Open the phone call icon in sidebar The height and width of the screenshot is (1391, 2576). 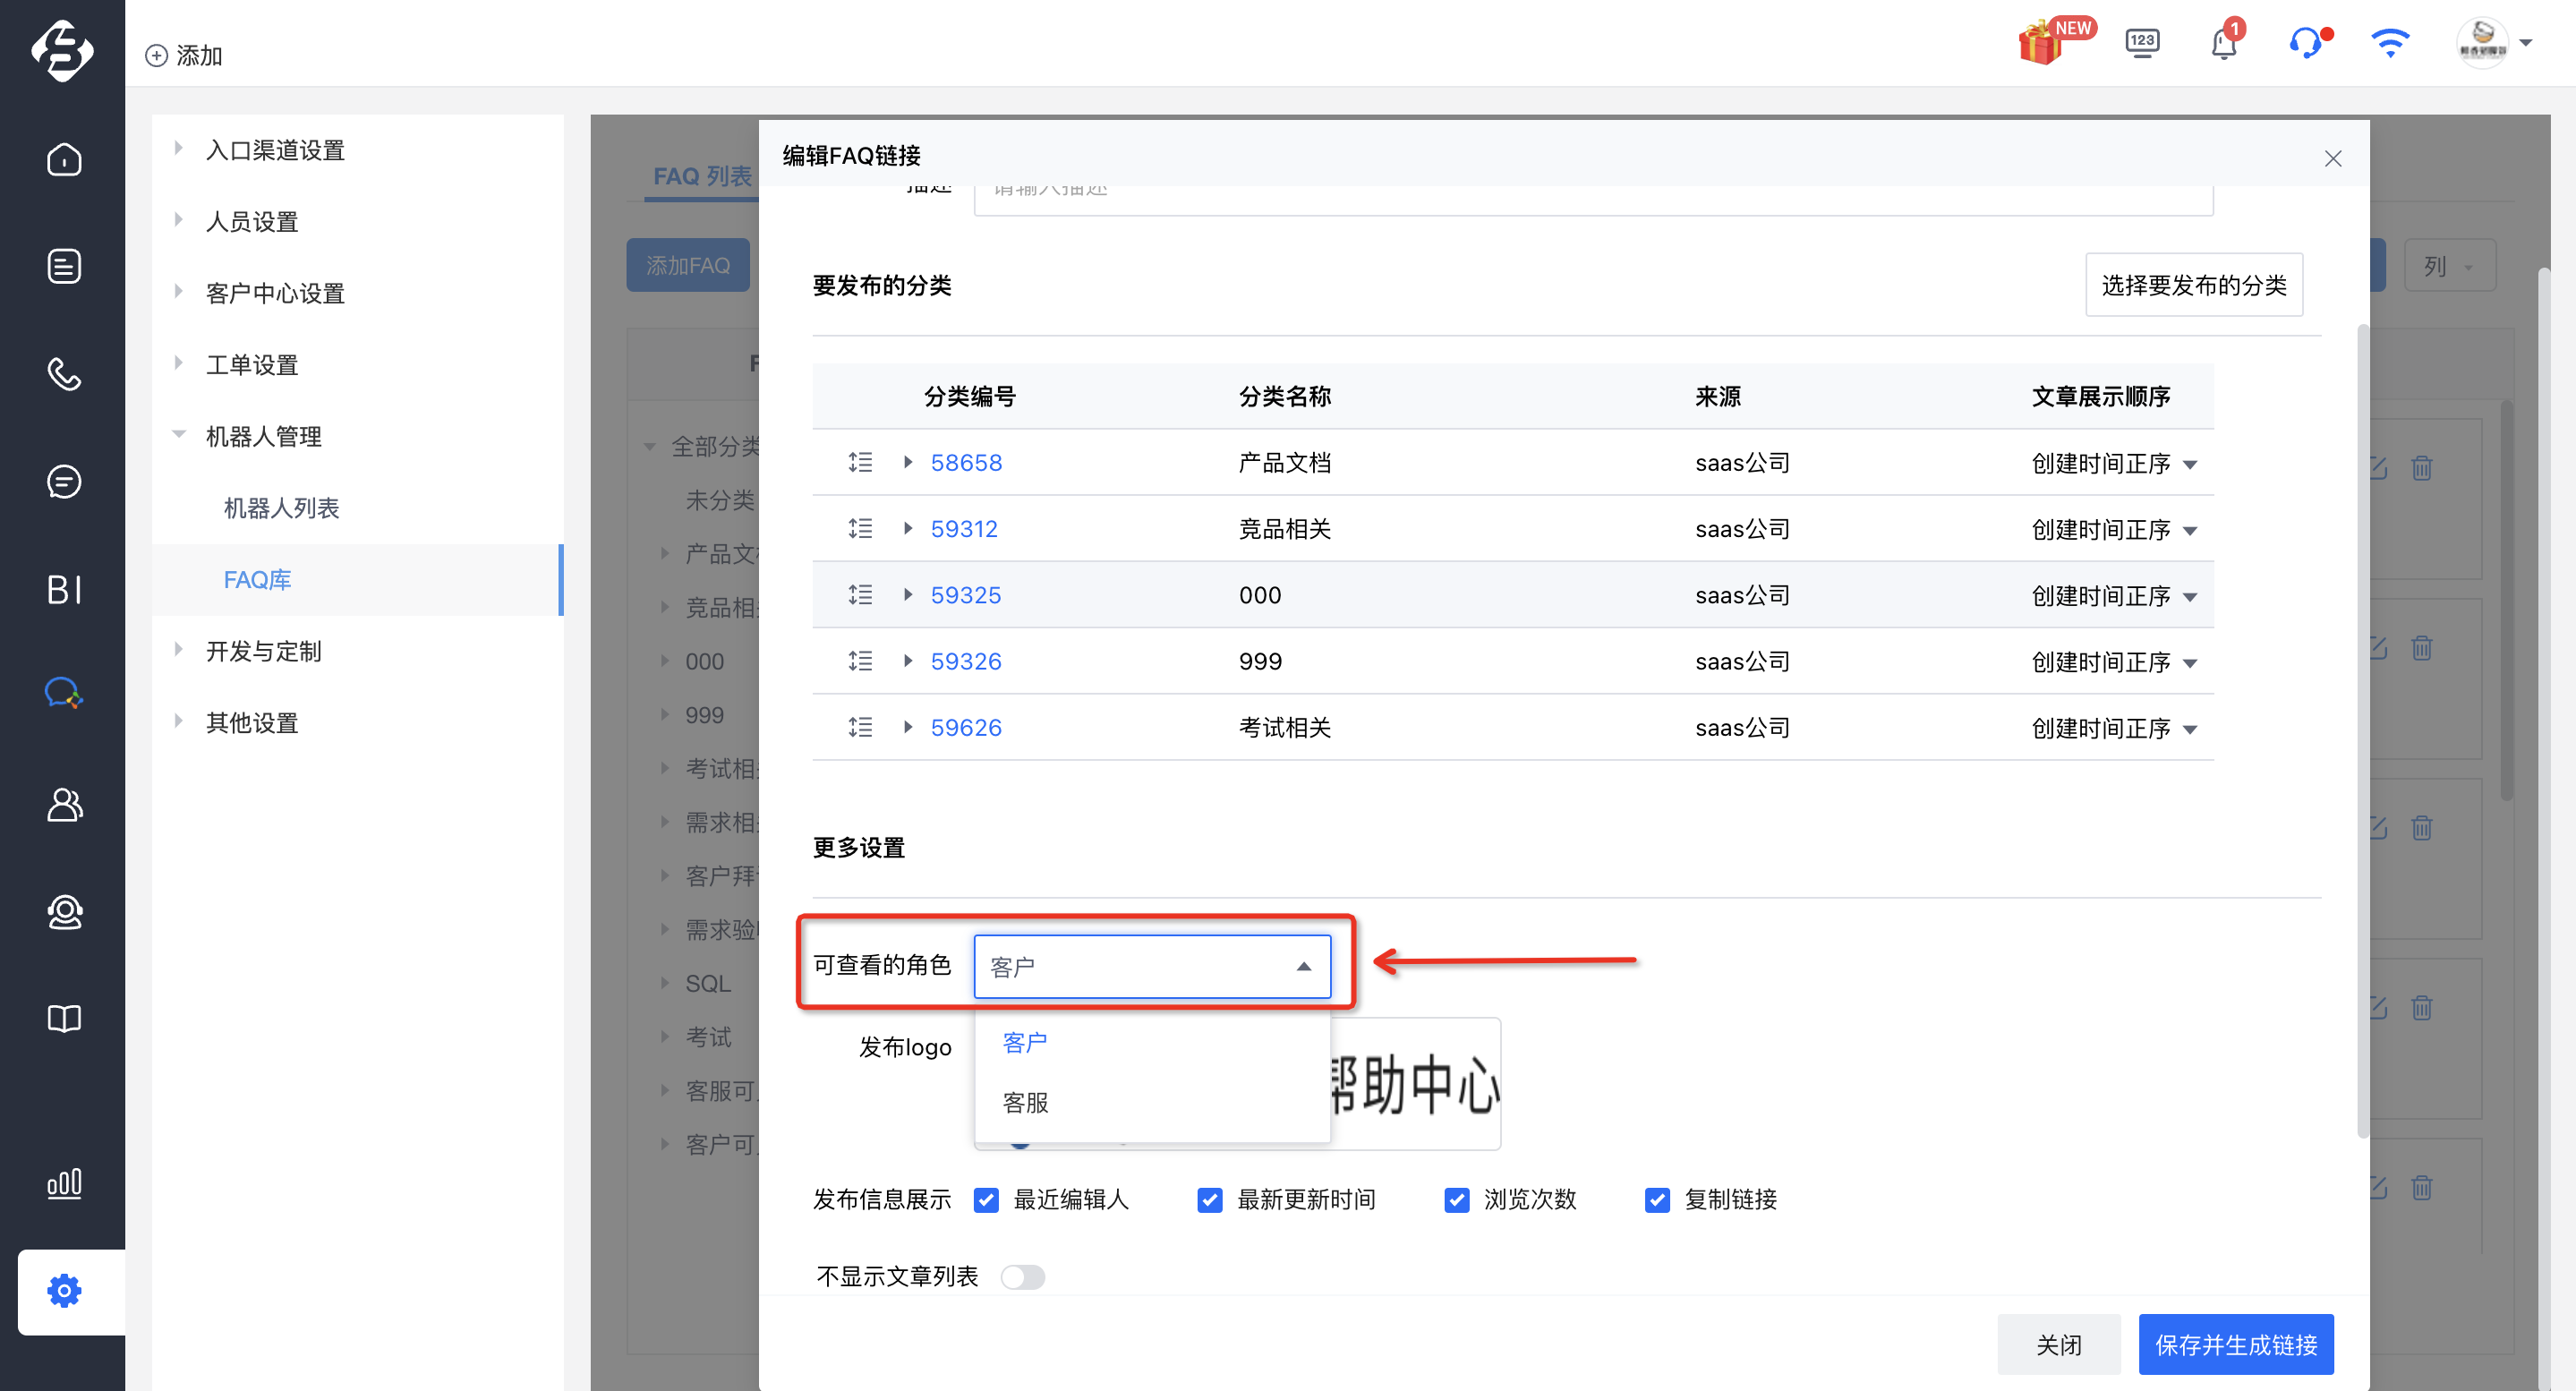coord(64,374)
